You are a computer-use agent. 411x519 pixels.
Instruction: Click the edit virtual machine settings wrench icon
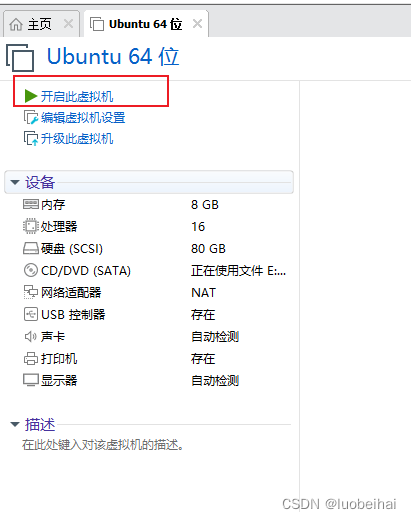pyautogui.click(x=31, y=117)
